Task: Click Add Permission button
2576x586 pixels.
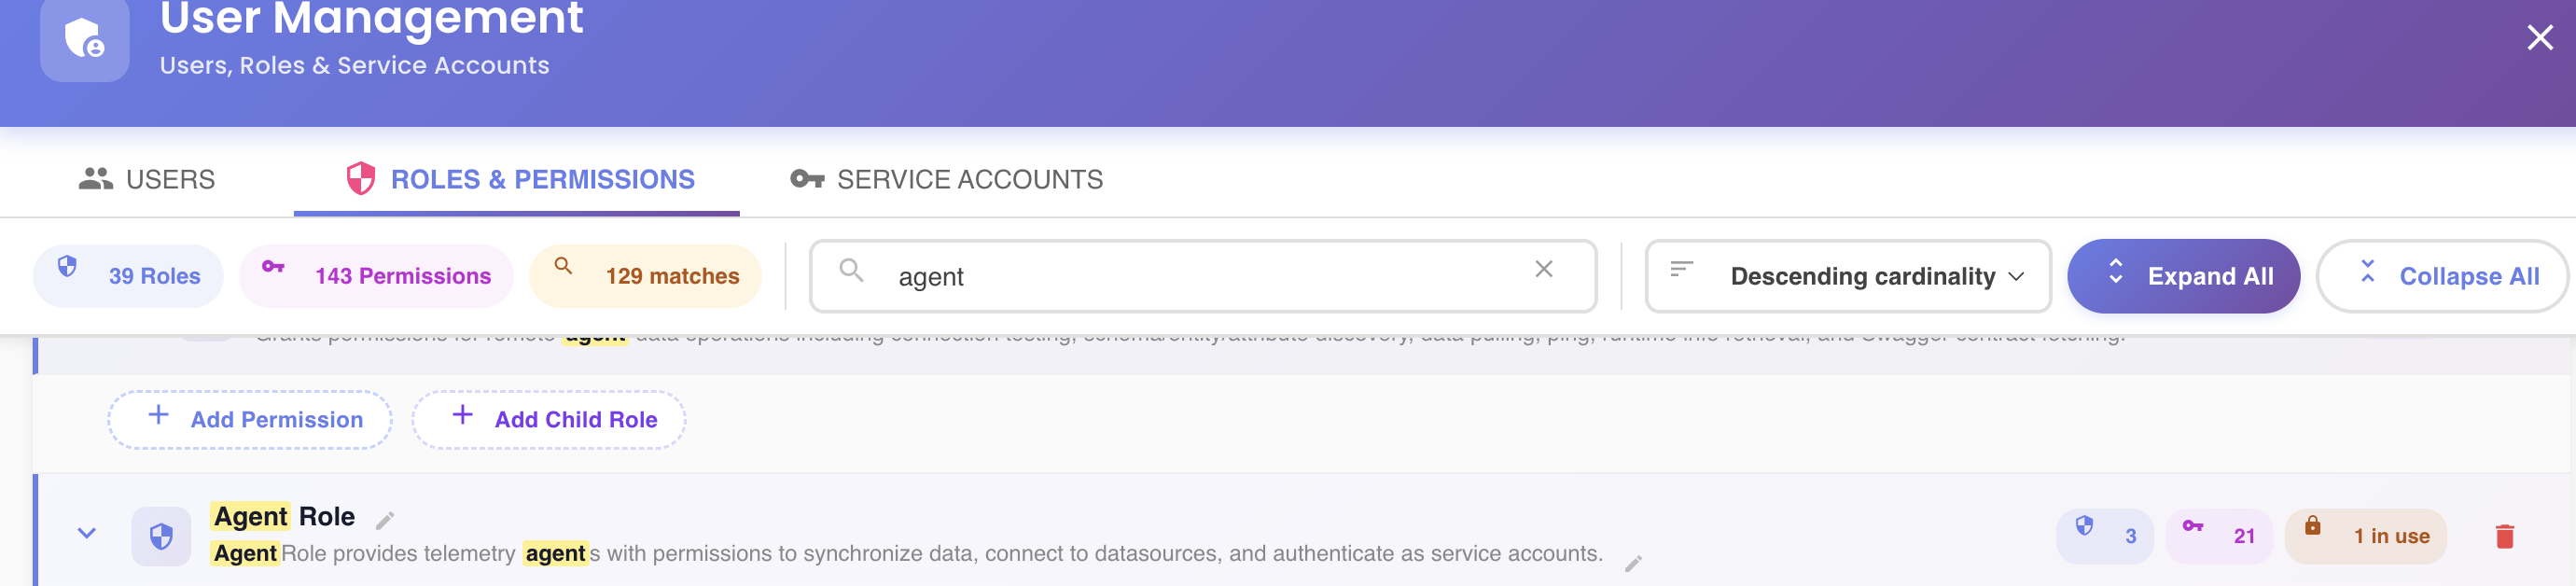Action: click(250, 419)
